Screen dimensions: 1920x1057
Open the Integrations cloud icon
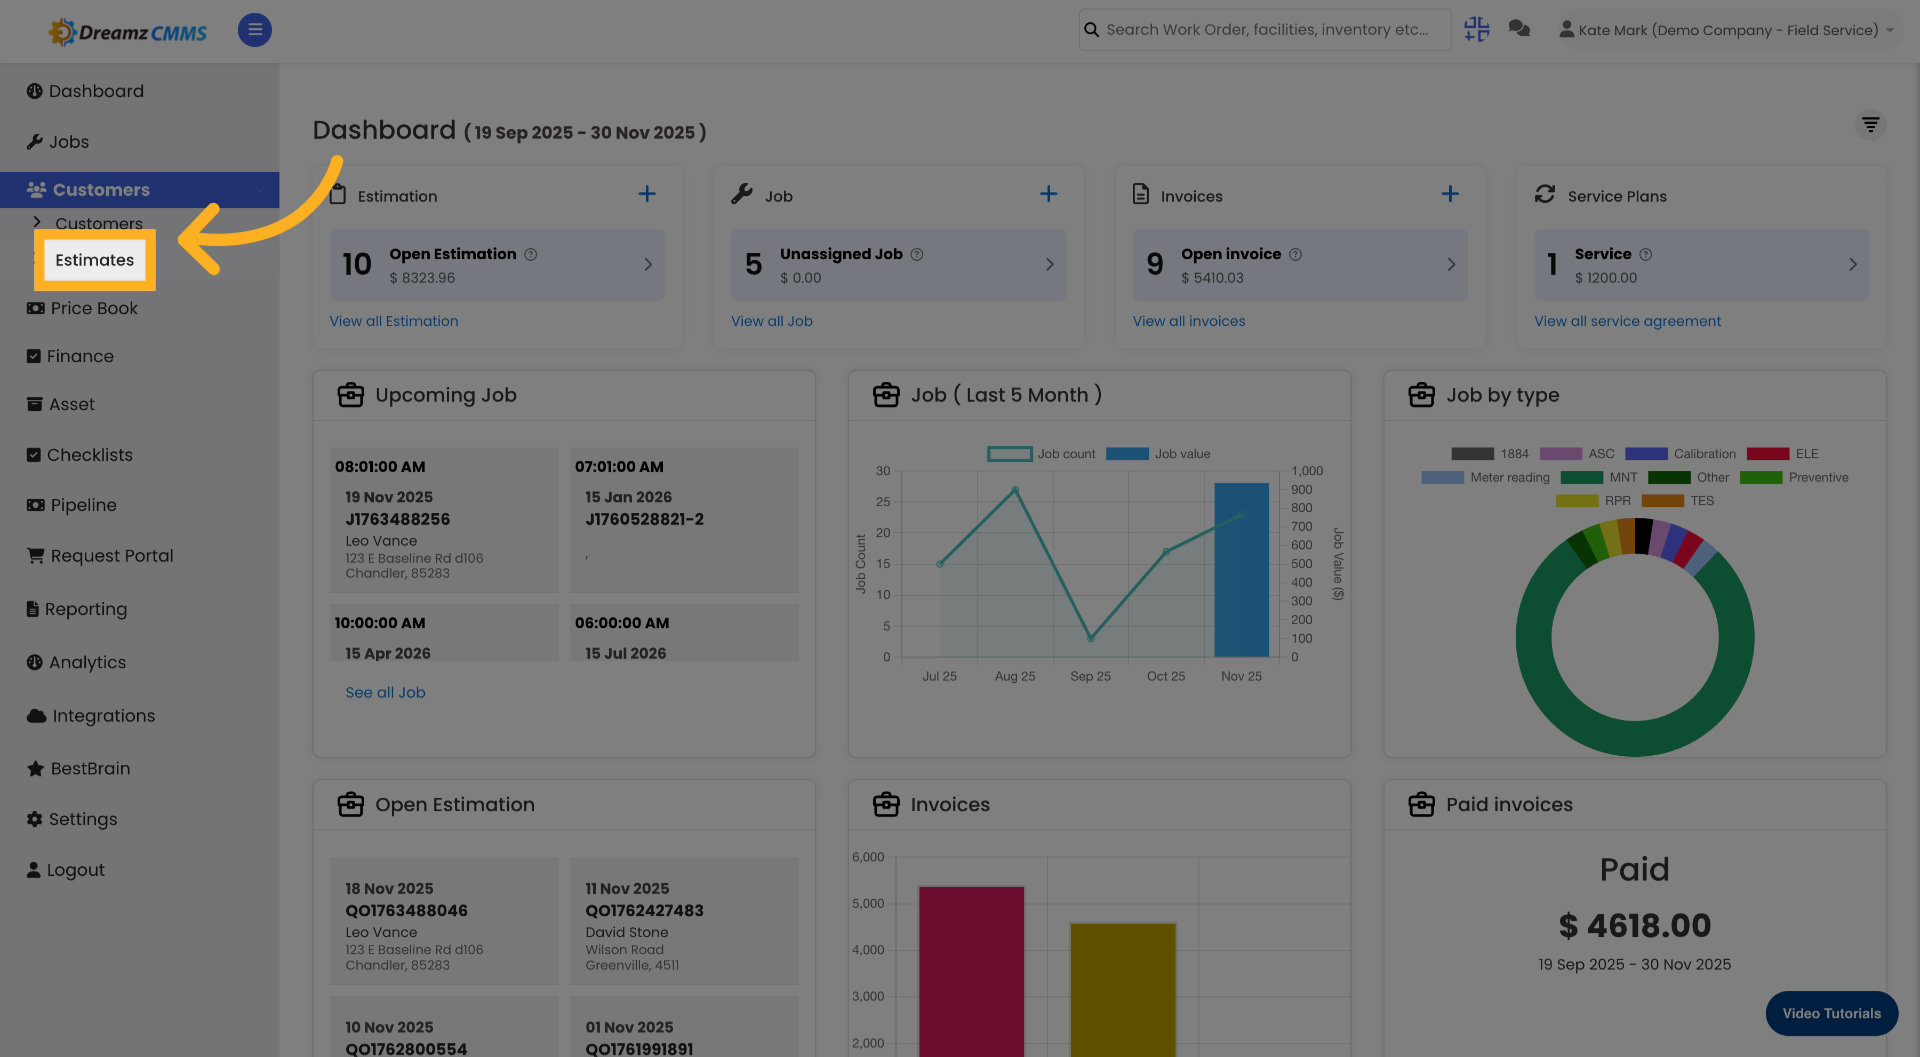click(x=36, y=715)
